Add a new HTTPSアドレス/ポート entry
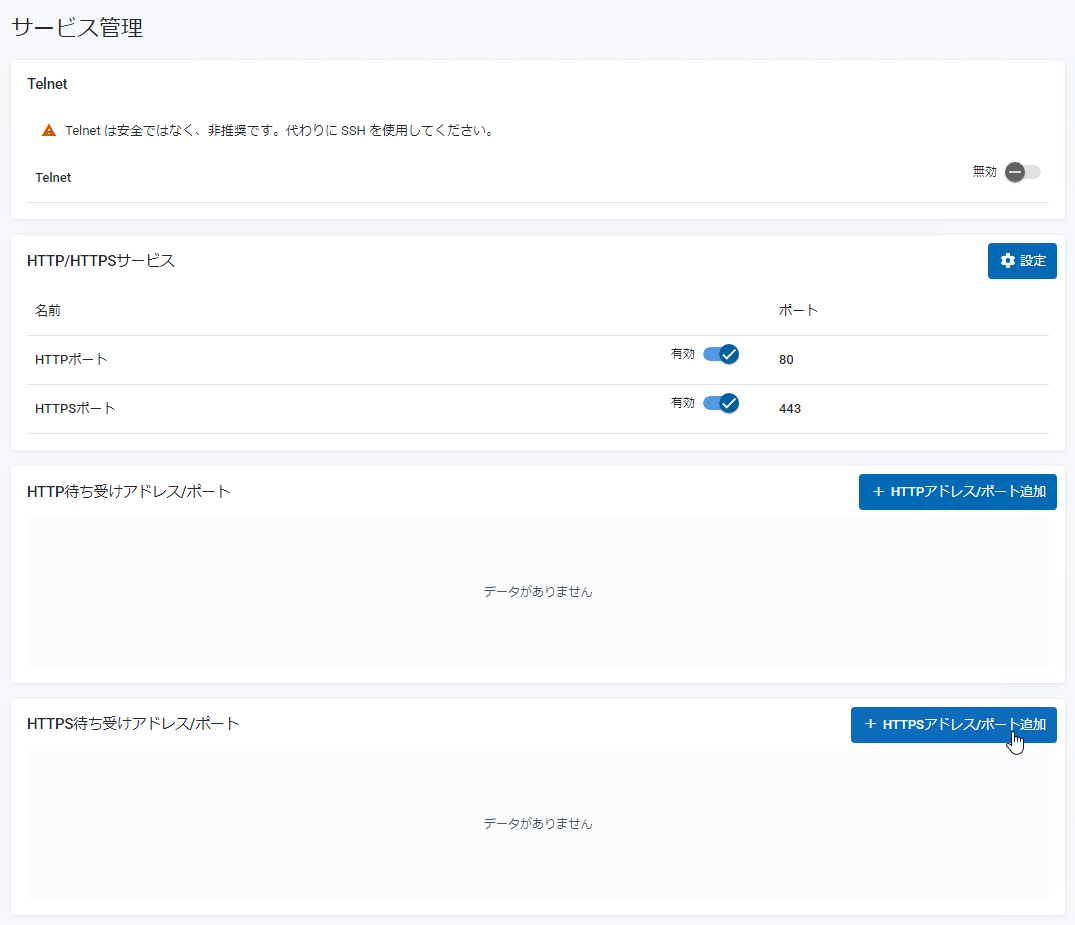1075x925 pixels. (953, 725)
